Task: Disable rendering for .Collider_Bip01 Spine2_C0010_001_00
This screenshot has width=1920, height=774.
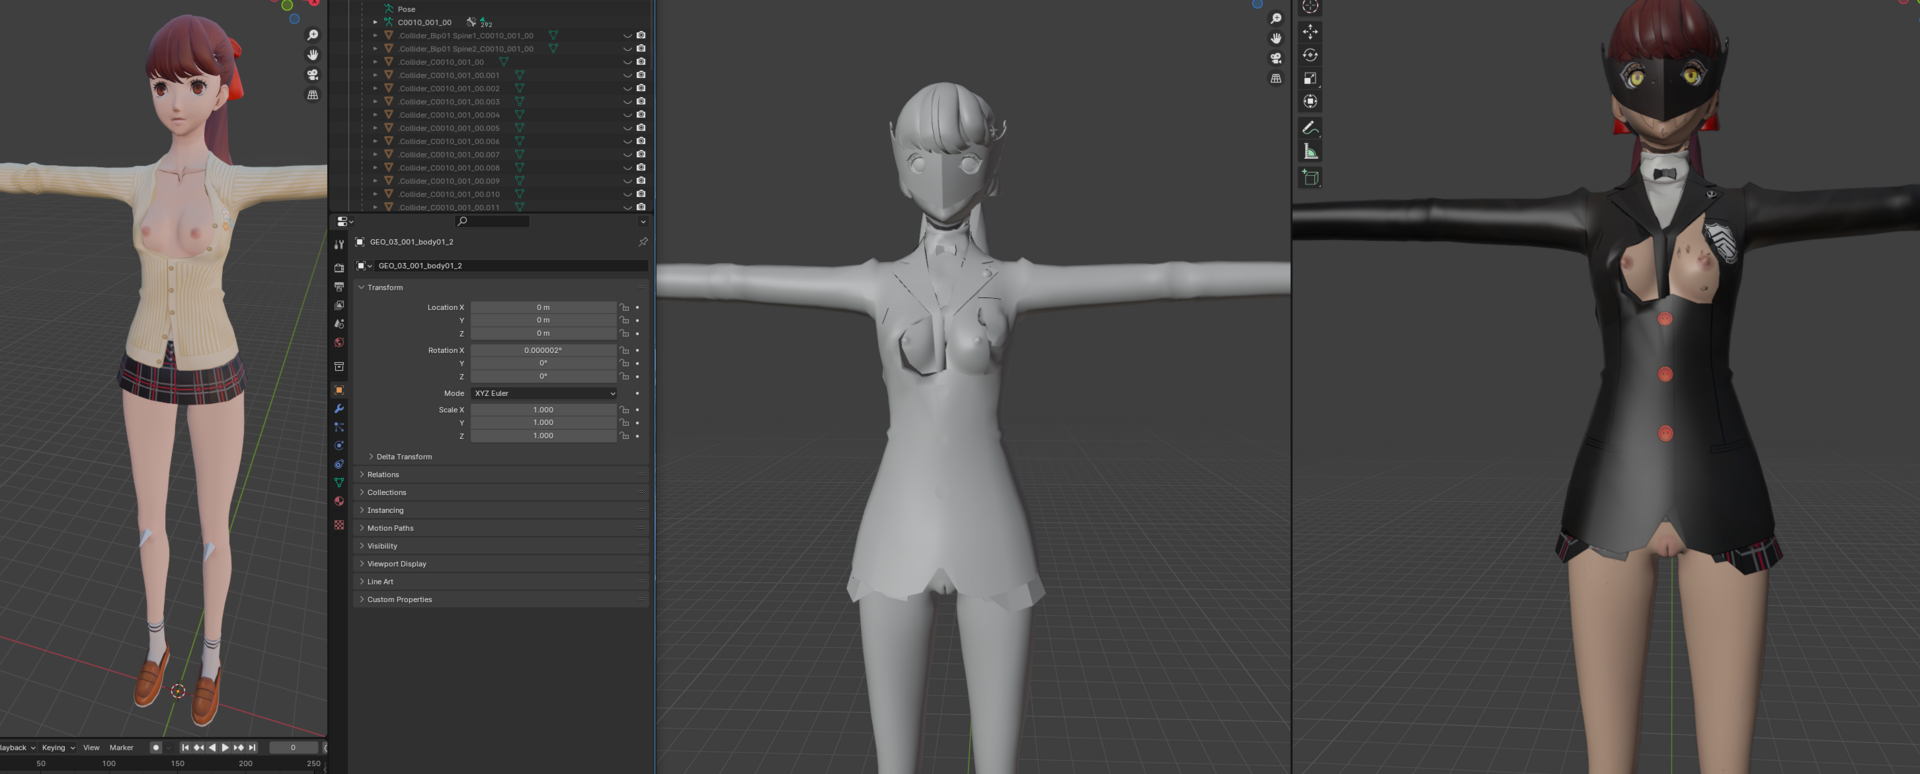Action: click(x=641, y=48)
